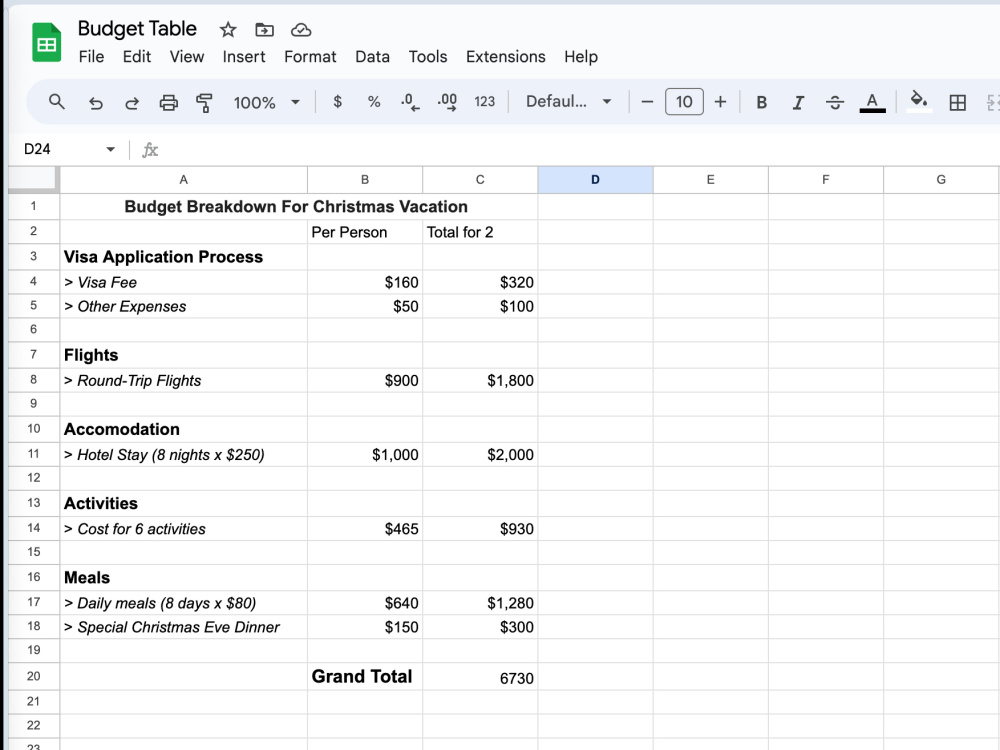Select the Grand Total label cell

tap(365, 676)
